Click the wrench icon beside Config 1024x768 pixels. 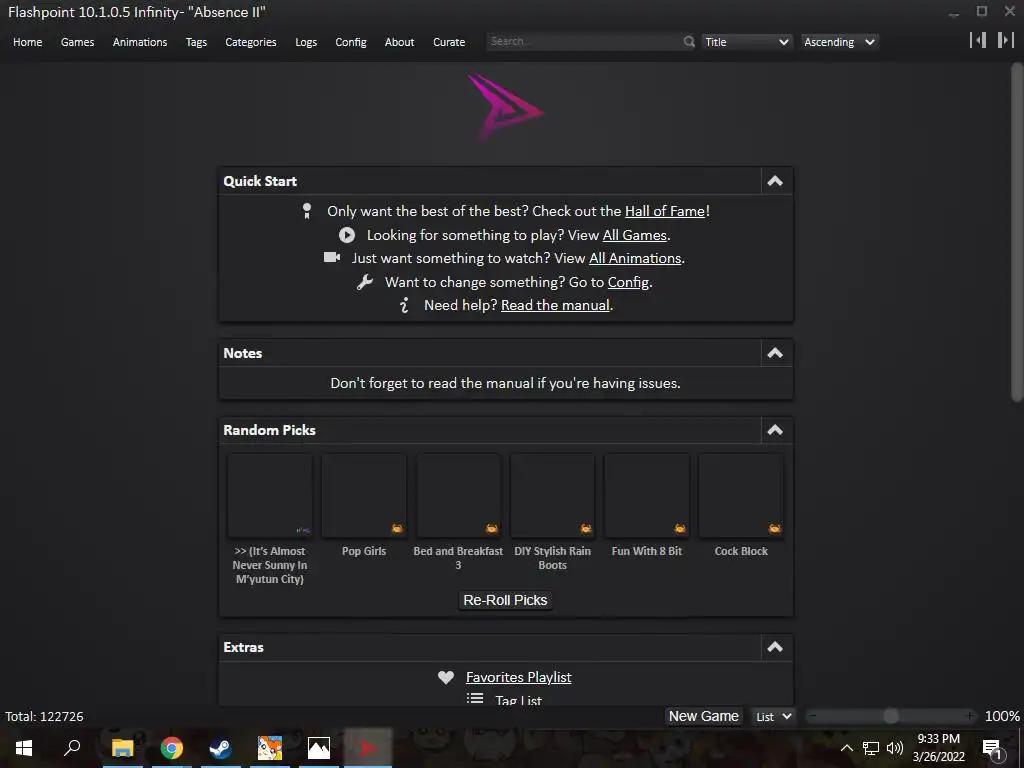click(x=365, y=281)
